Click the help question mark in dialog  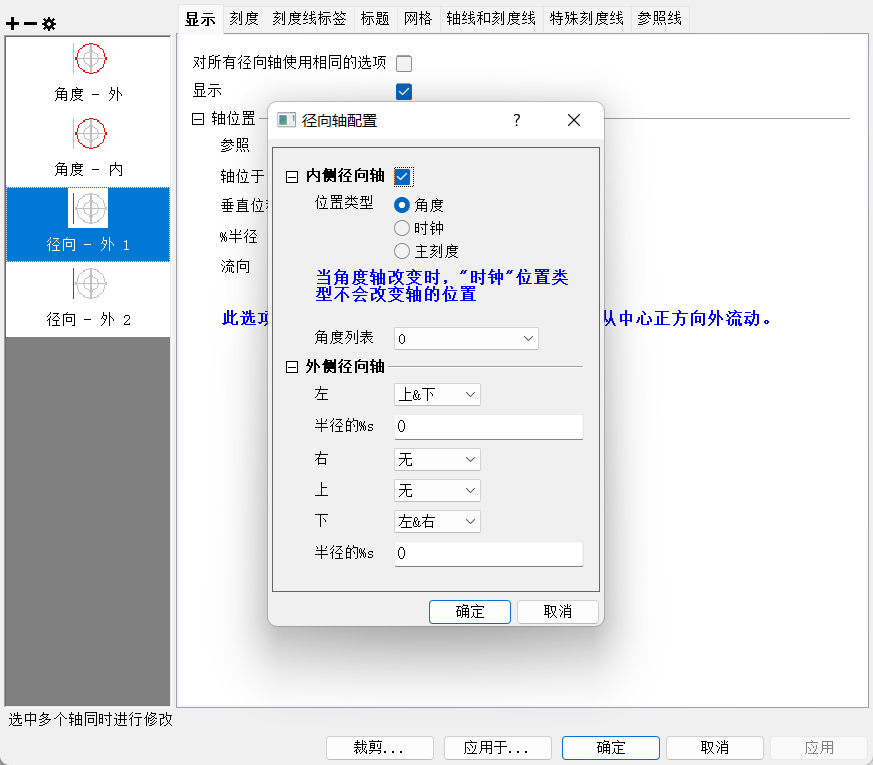pos(517,120)
